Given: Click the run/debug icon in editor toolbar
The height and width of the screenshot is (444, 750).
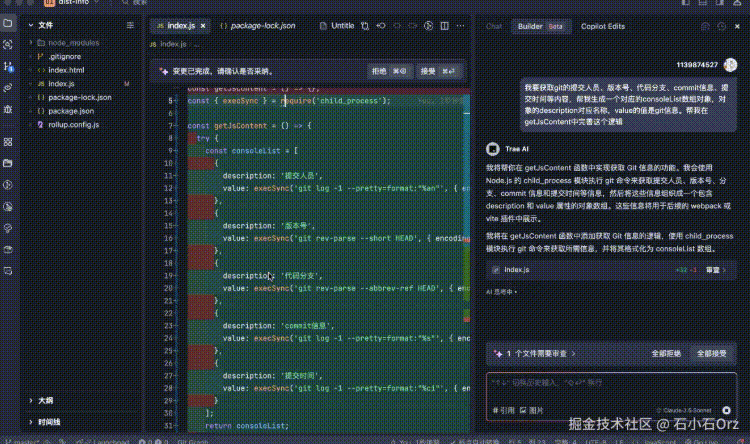Looking at the screenshot, I should tap(429, 26).
